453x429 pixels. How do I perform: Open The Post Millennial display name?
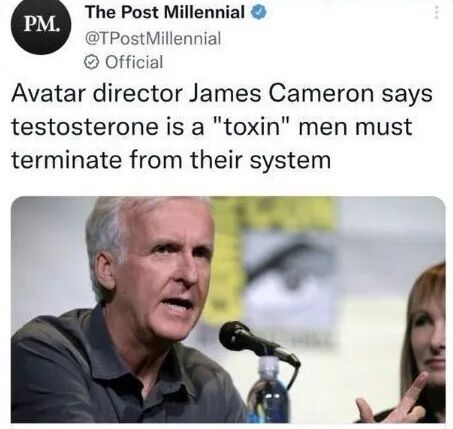(x=165, y=12)
